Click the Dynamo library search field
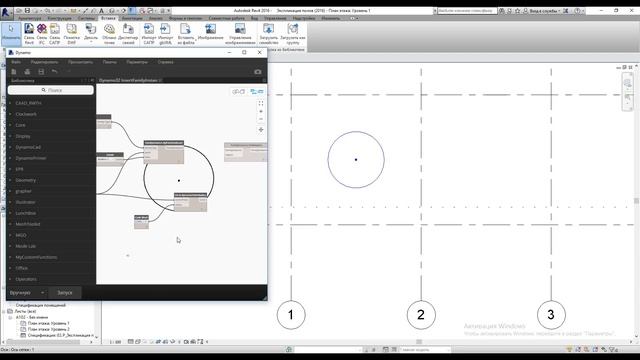Screen dimensions: 640x360 [x=51, y=90]
